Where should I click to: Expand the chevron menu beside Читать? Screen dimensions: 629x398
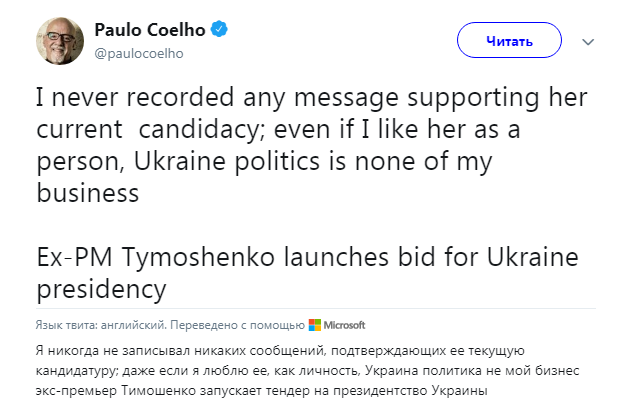point(588,42)
